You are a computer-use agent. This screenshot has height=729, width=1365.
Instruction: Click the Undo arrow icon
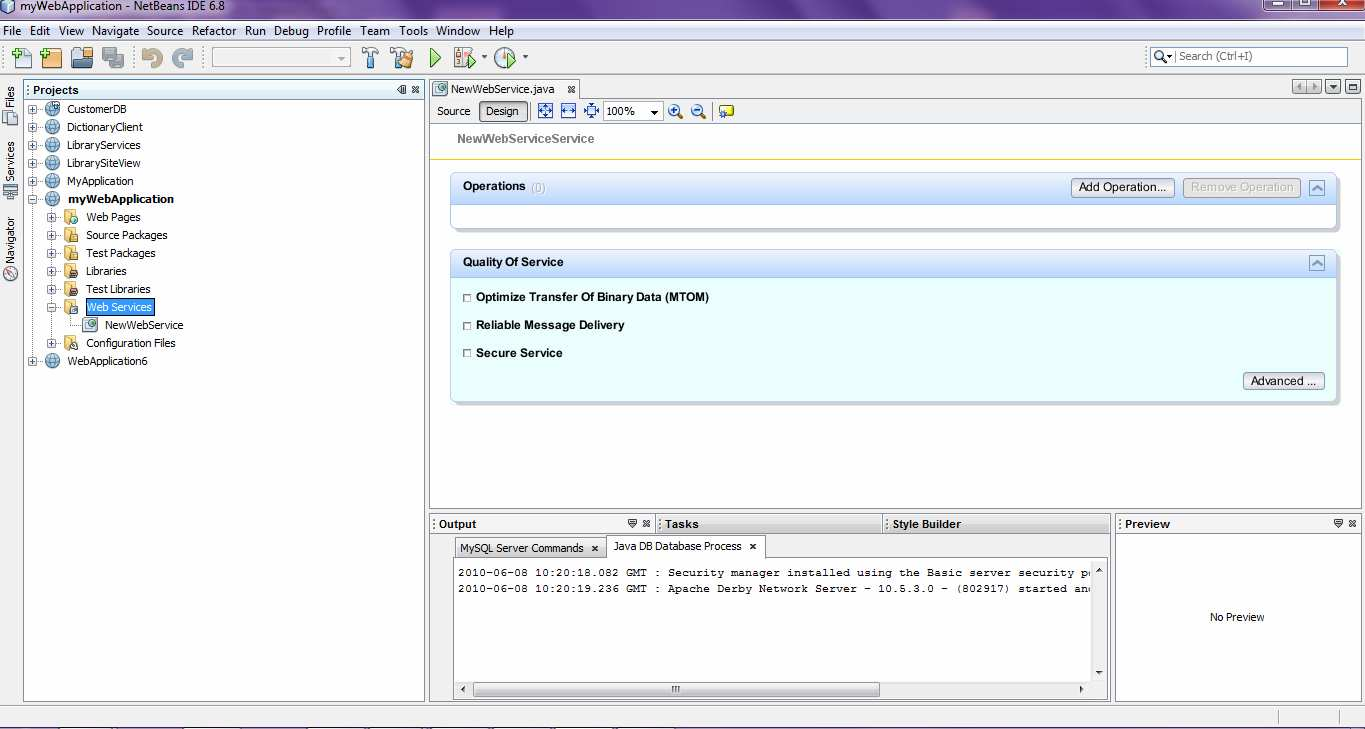152,58
